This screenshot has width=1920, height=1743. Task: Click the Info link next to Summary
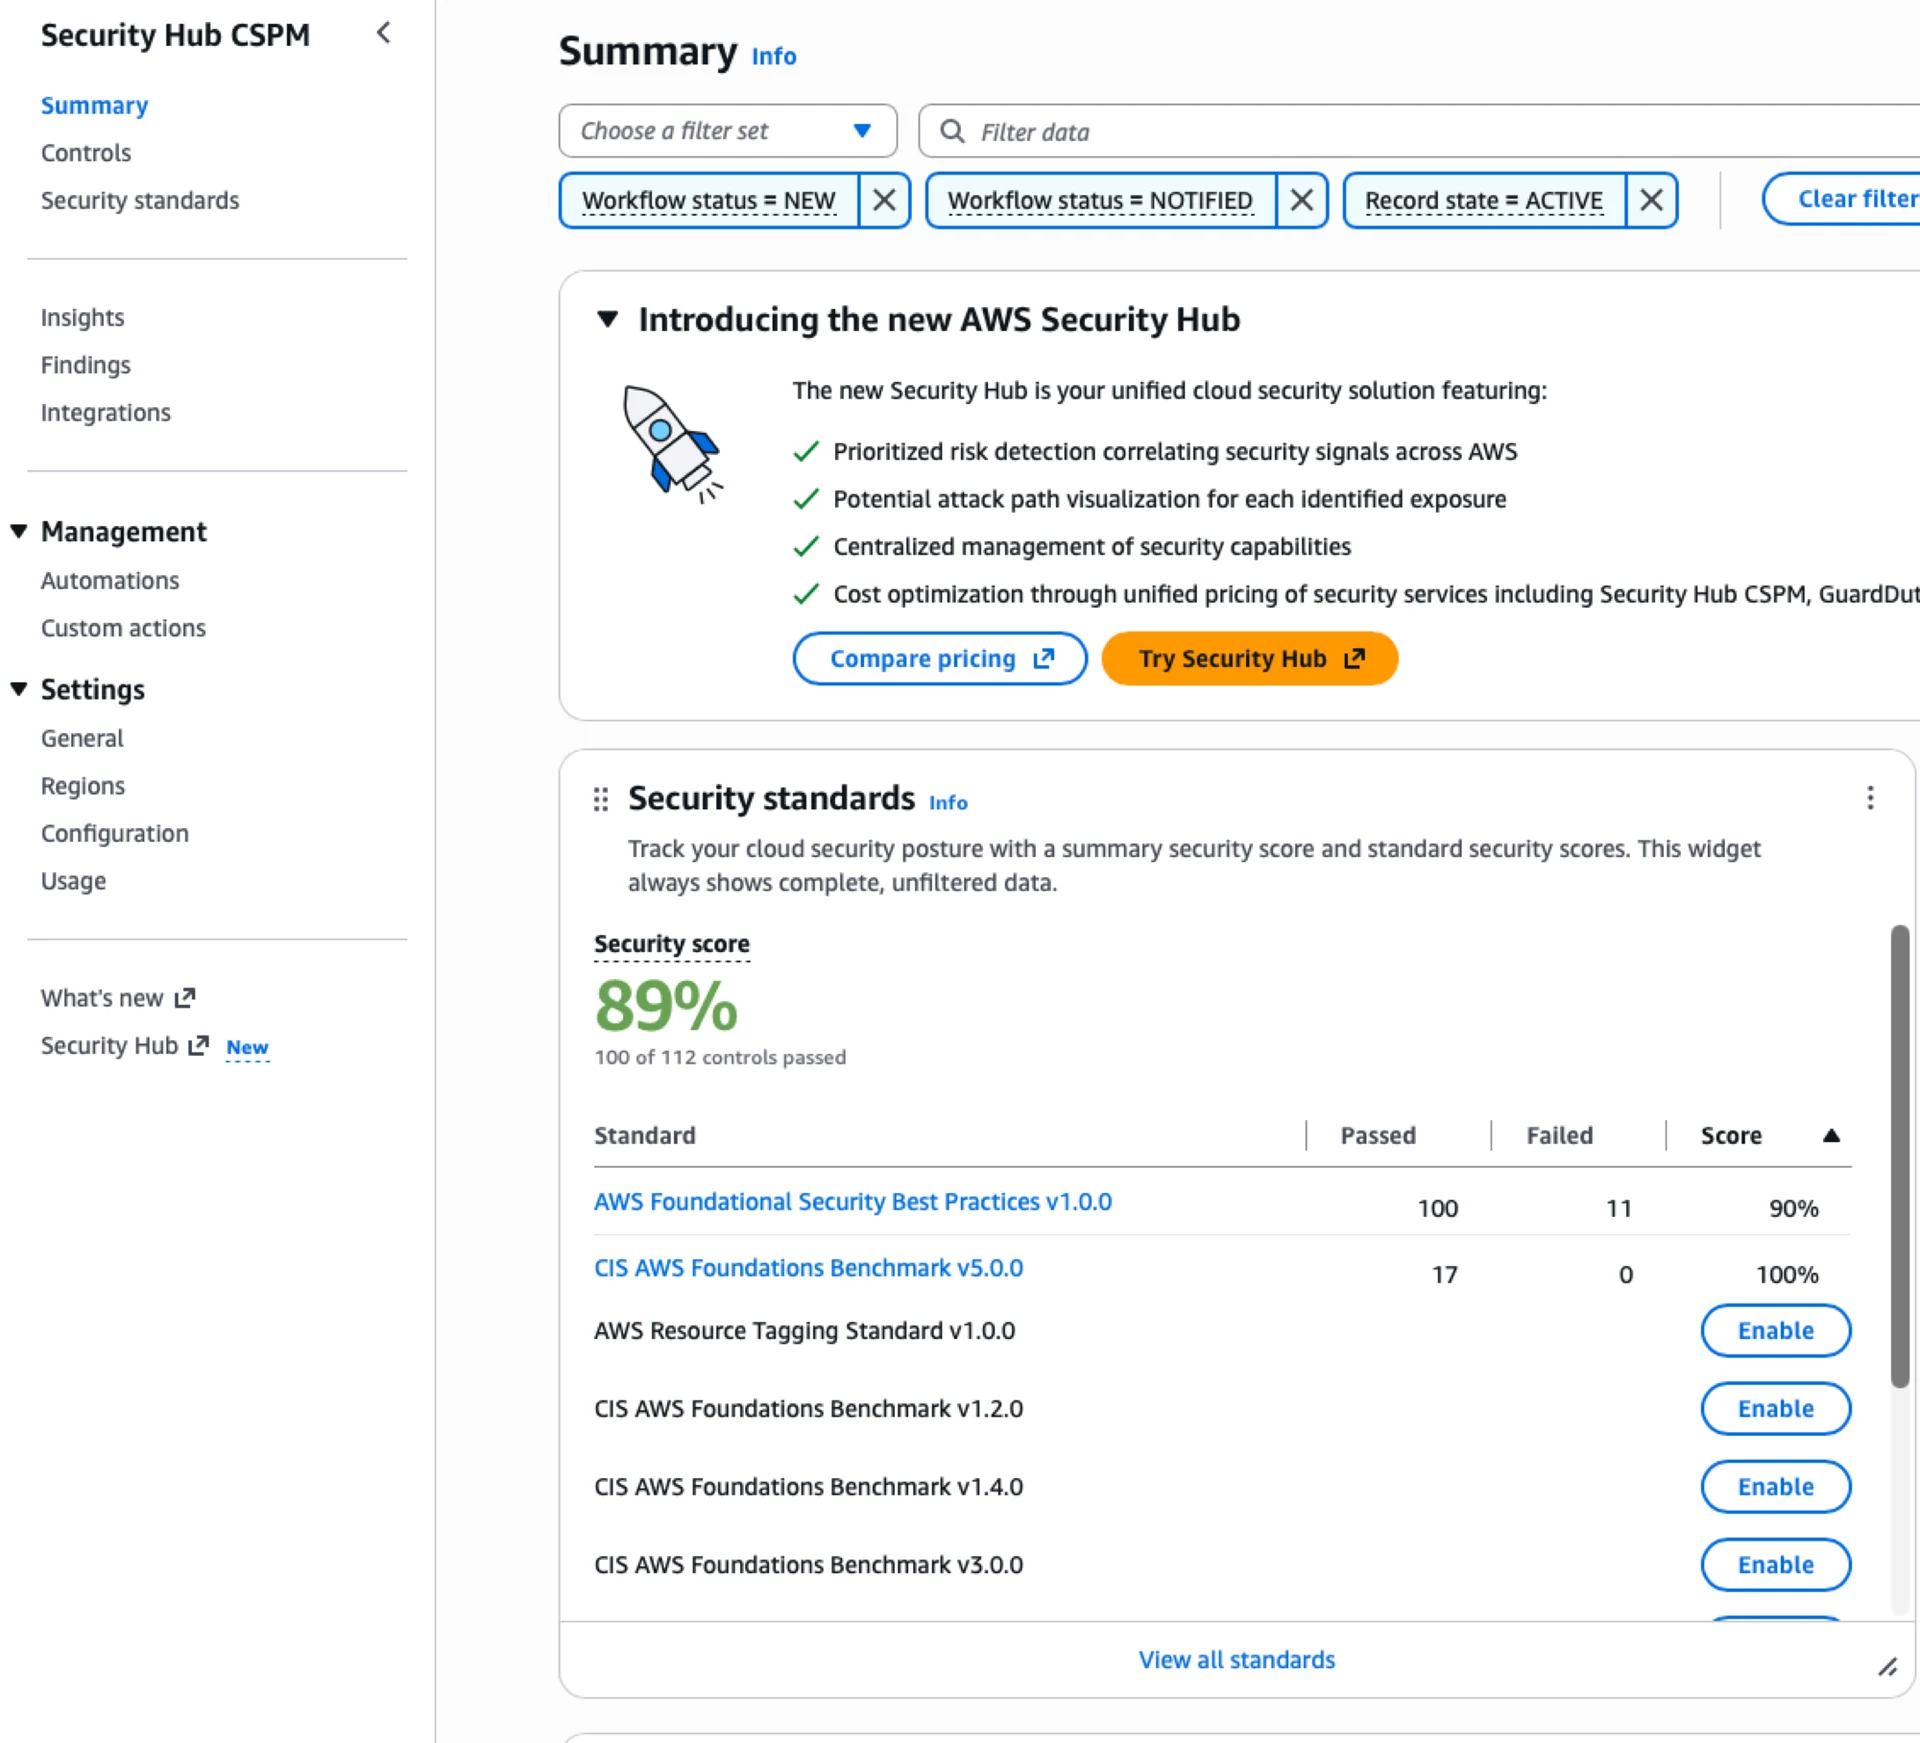coord(774,56)
